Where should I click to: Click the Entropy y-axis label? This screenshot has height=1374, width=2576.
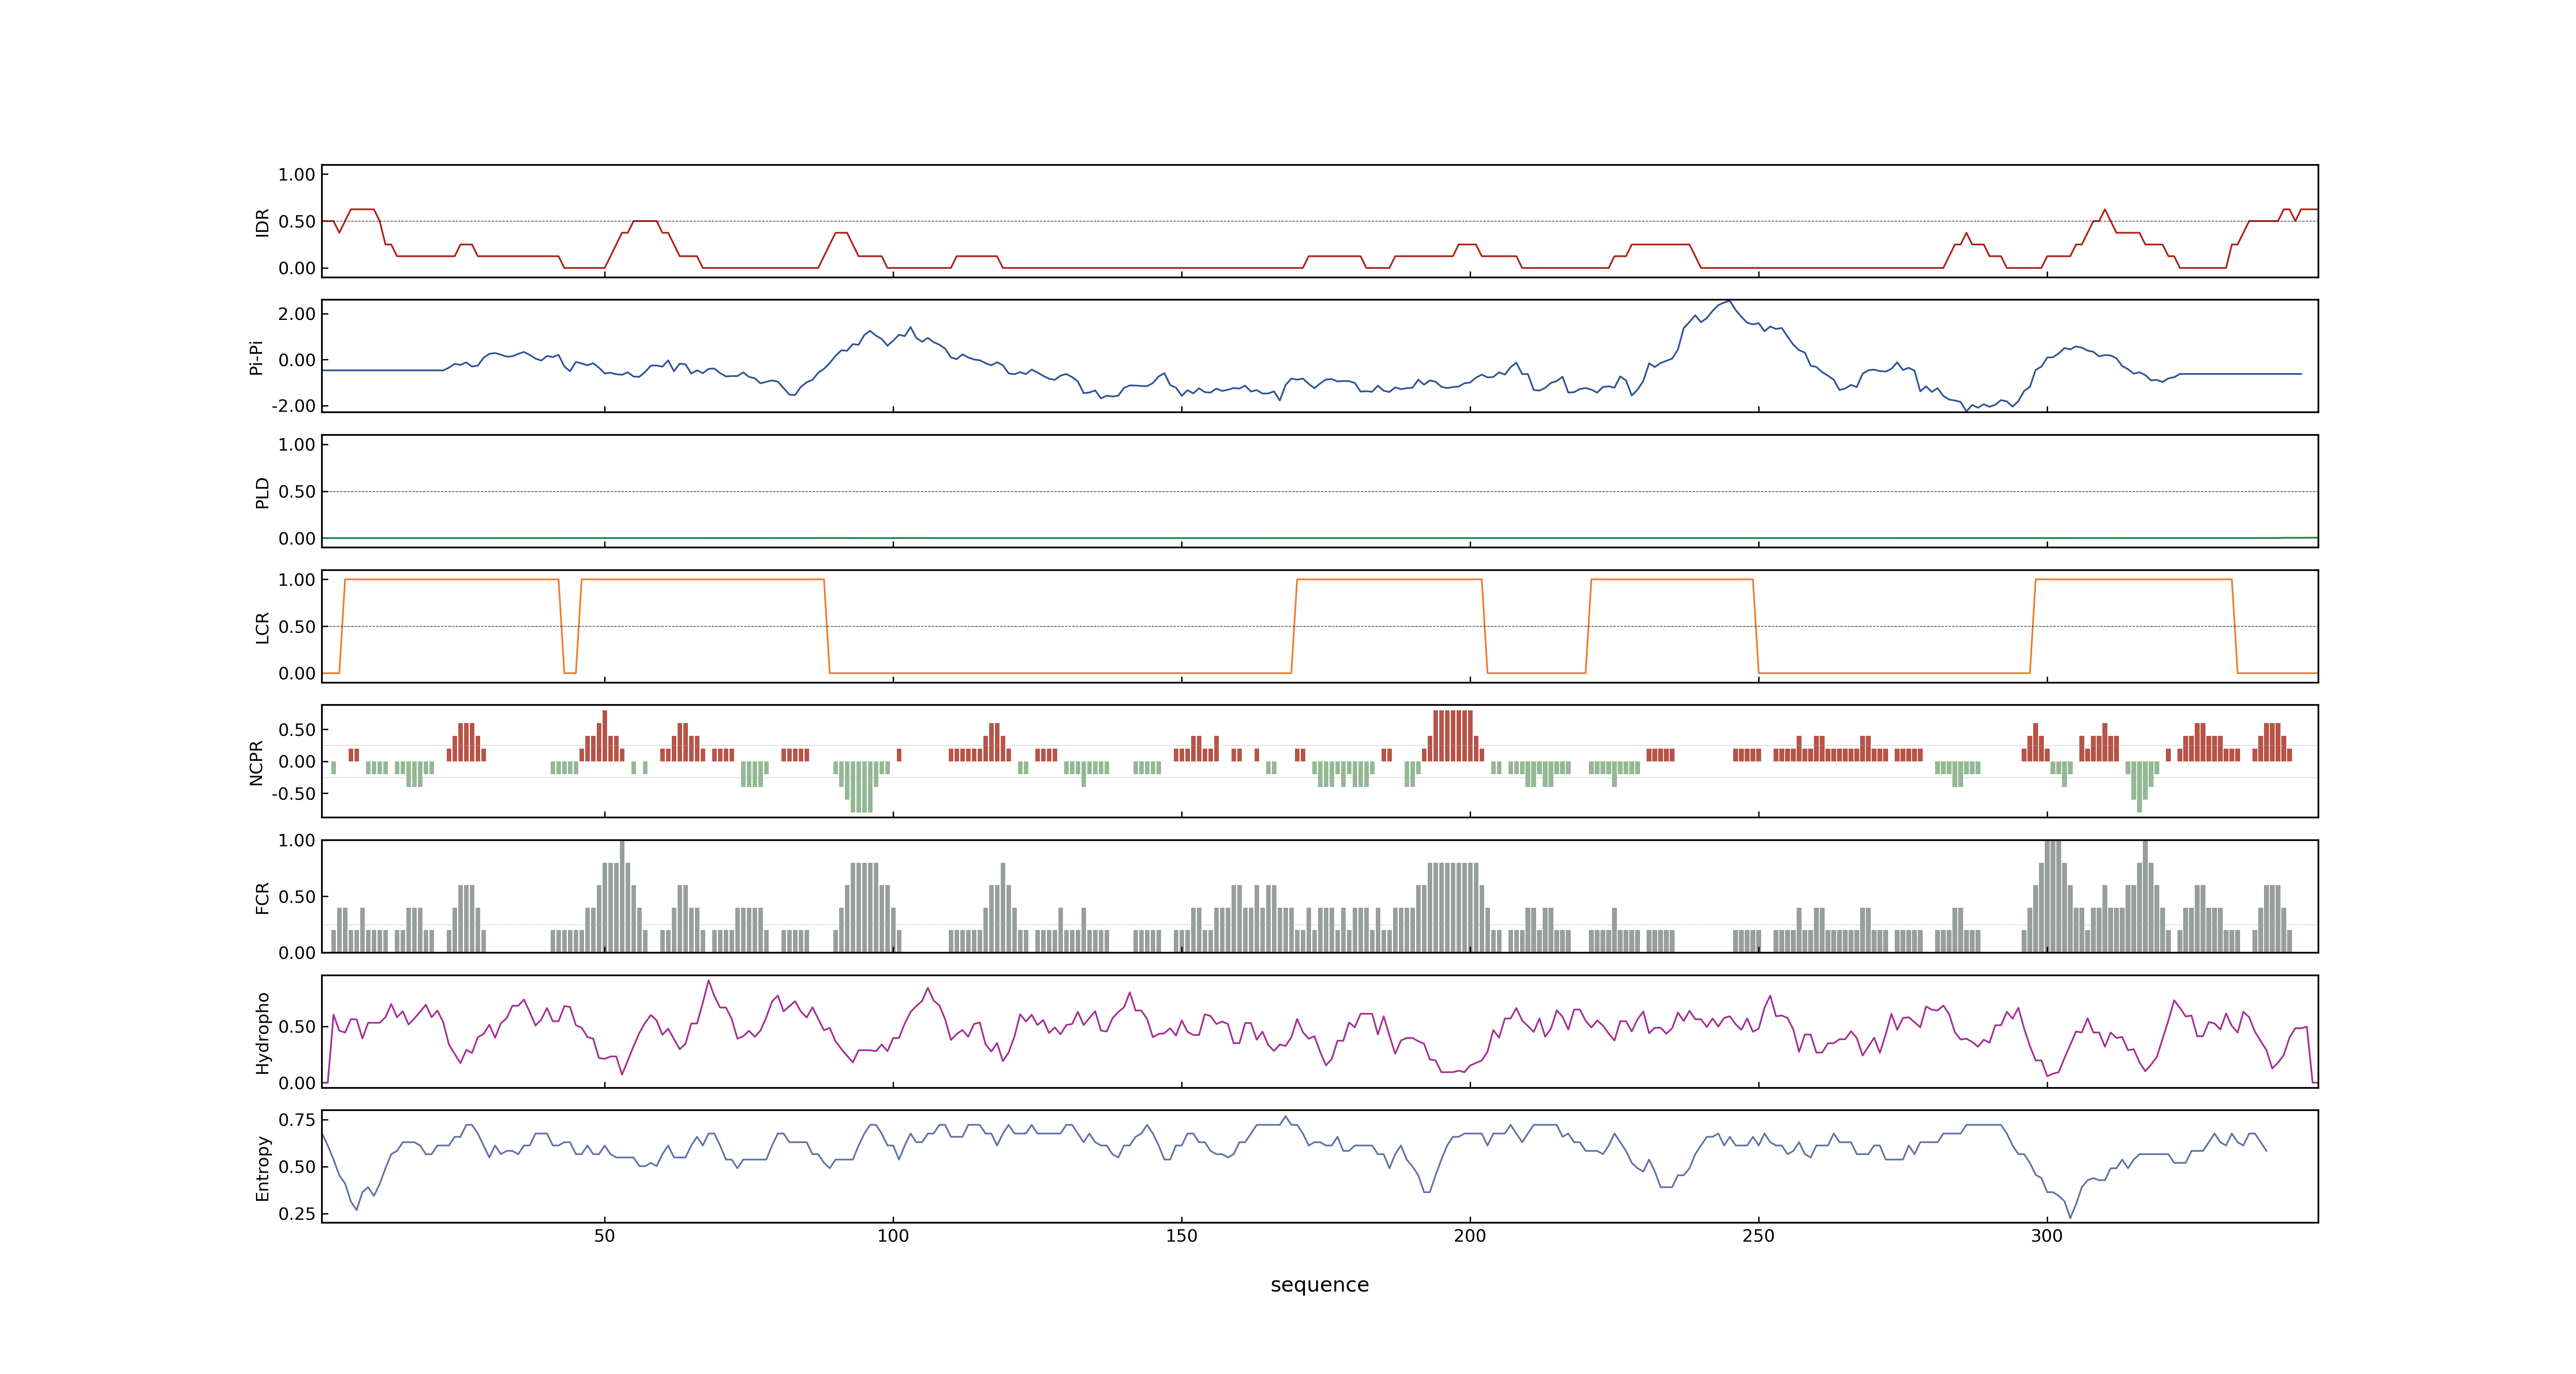pos(263,1168)
